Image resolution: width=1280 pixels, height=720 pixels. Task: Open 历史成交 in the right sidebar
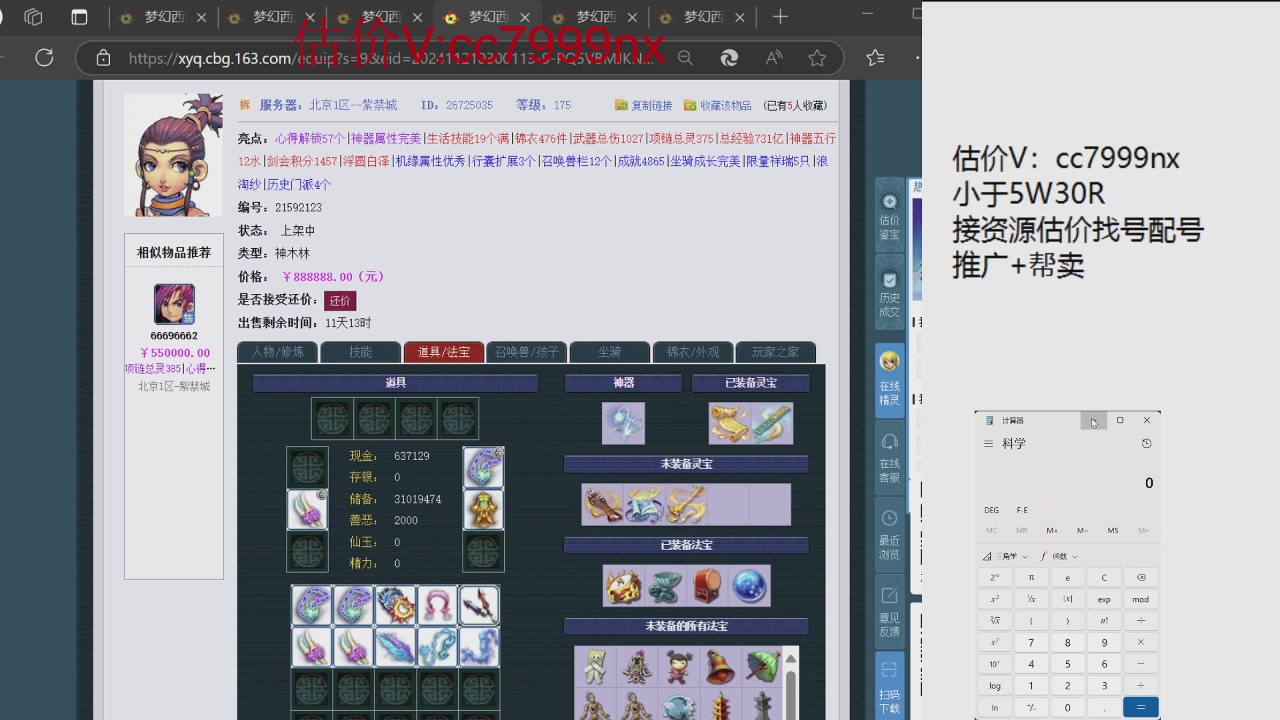pyautogui.click(x=889, y=293)
